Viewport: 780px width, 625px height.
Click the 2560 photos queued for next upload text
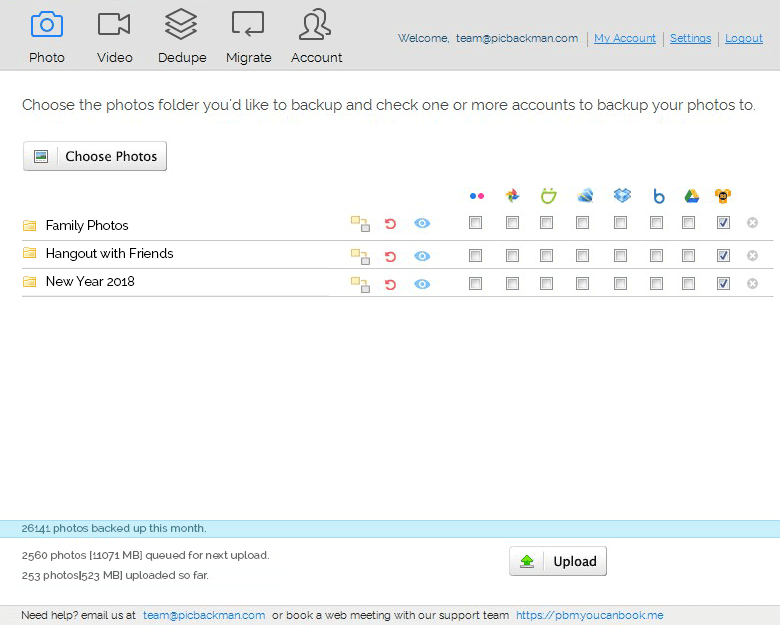click(145, 555)
